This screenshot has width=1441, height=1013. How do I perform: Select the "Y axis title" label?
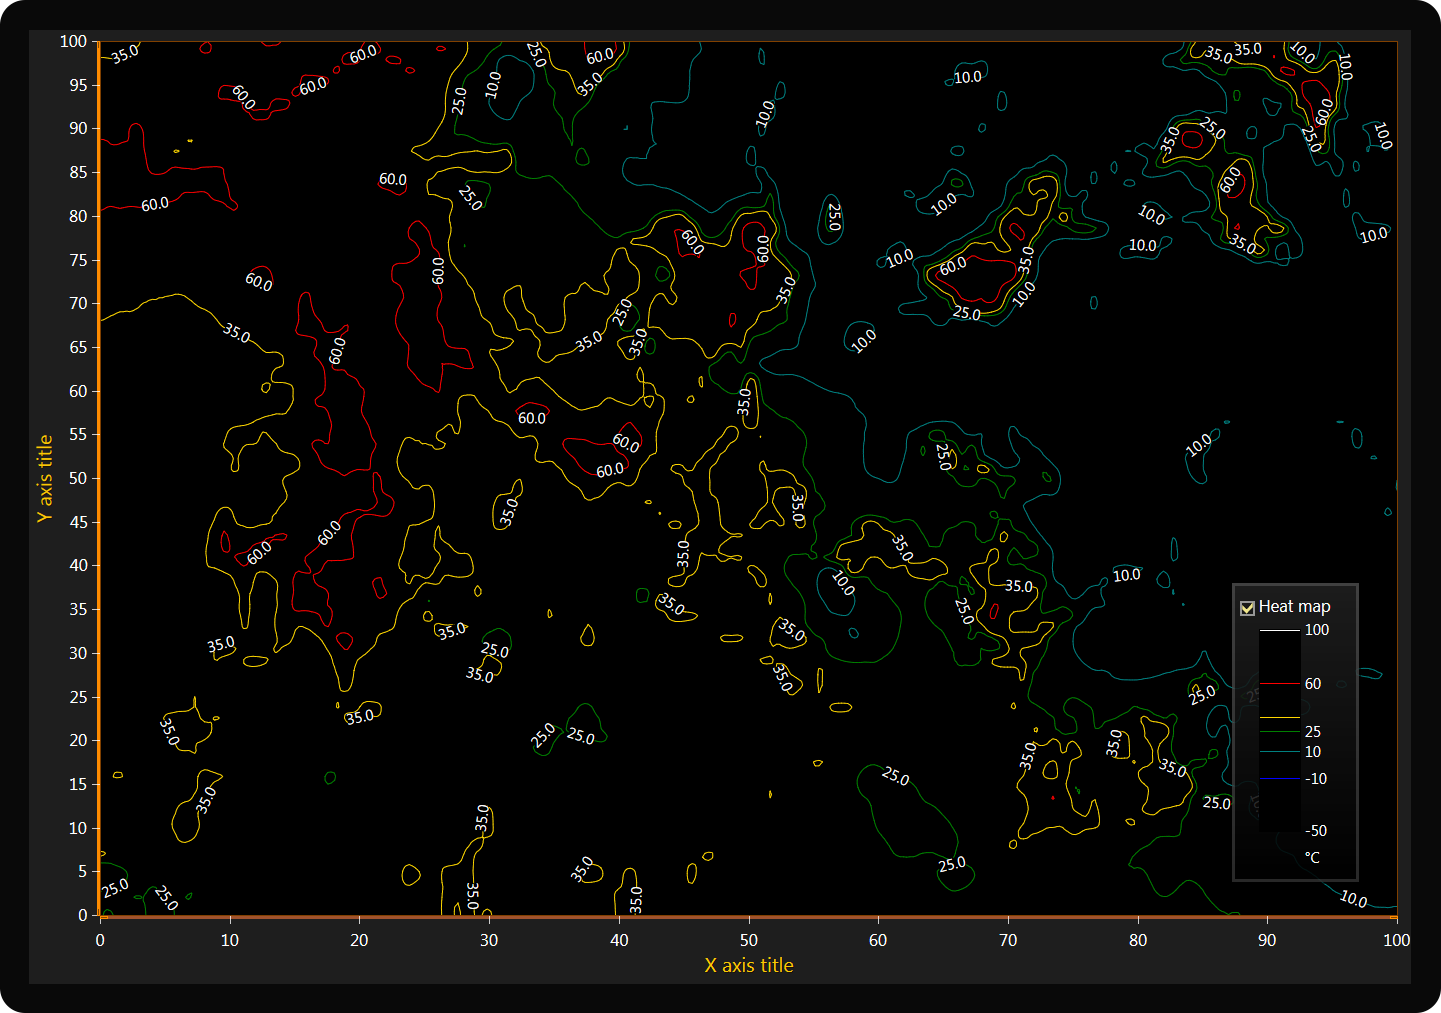(x=45, y=478)
